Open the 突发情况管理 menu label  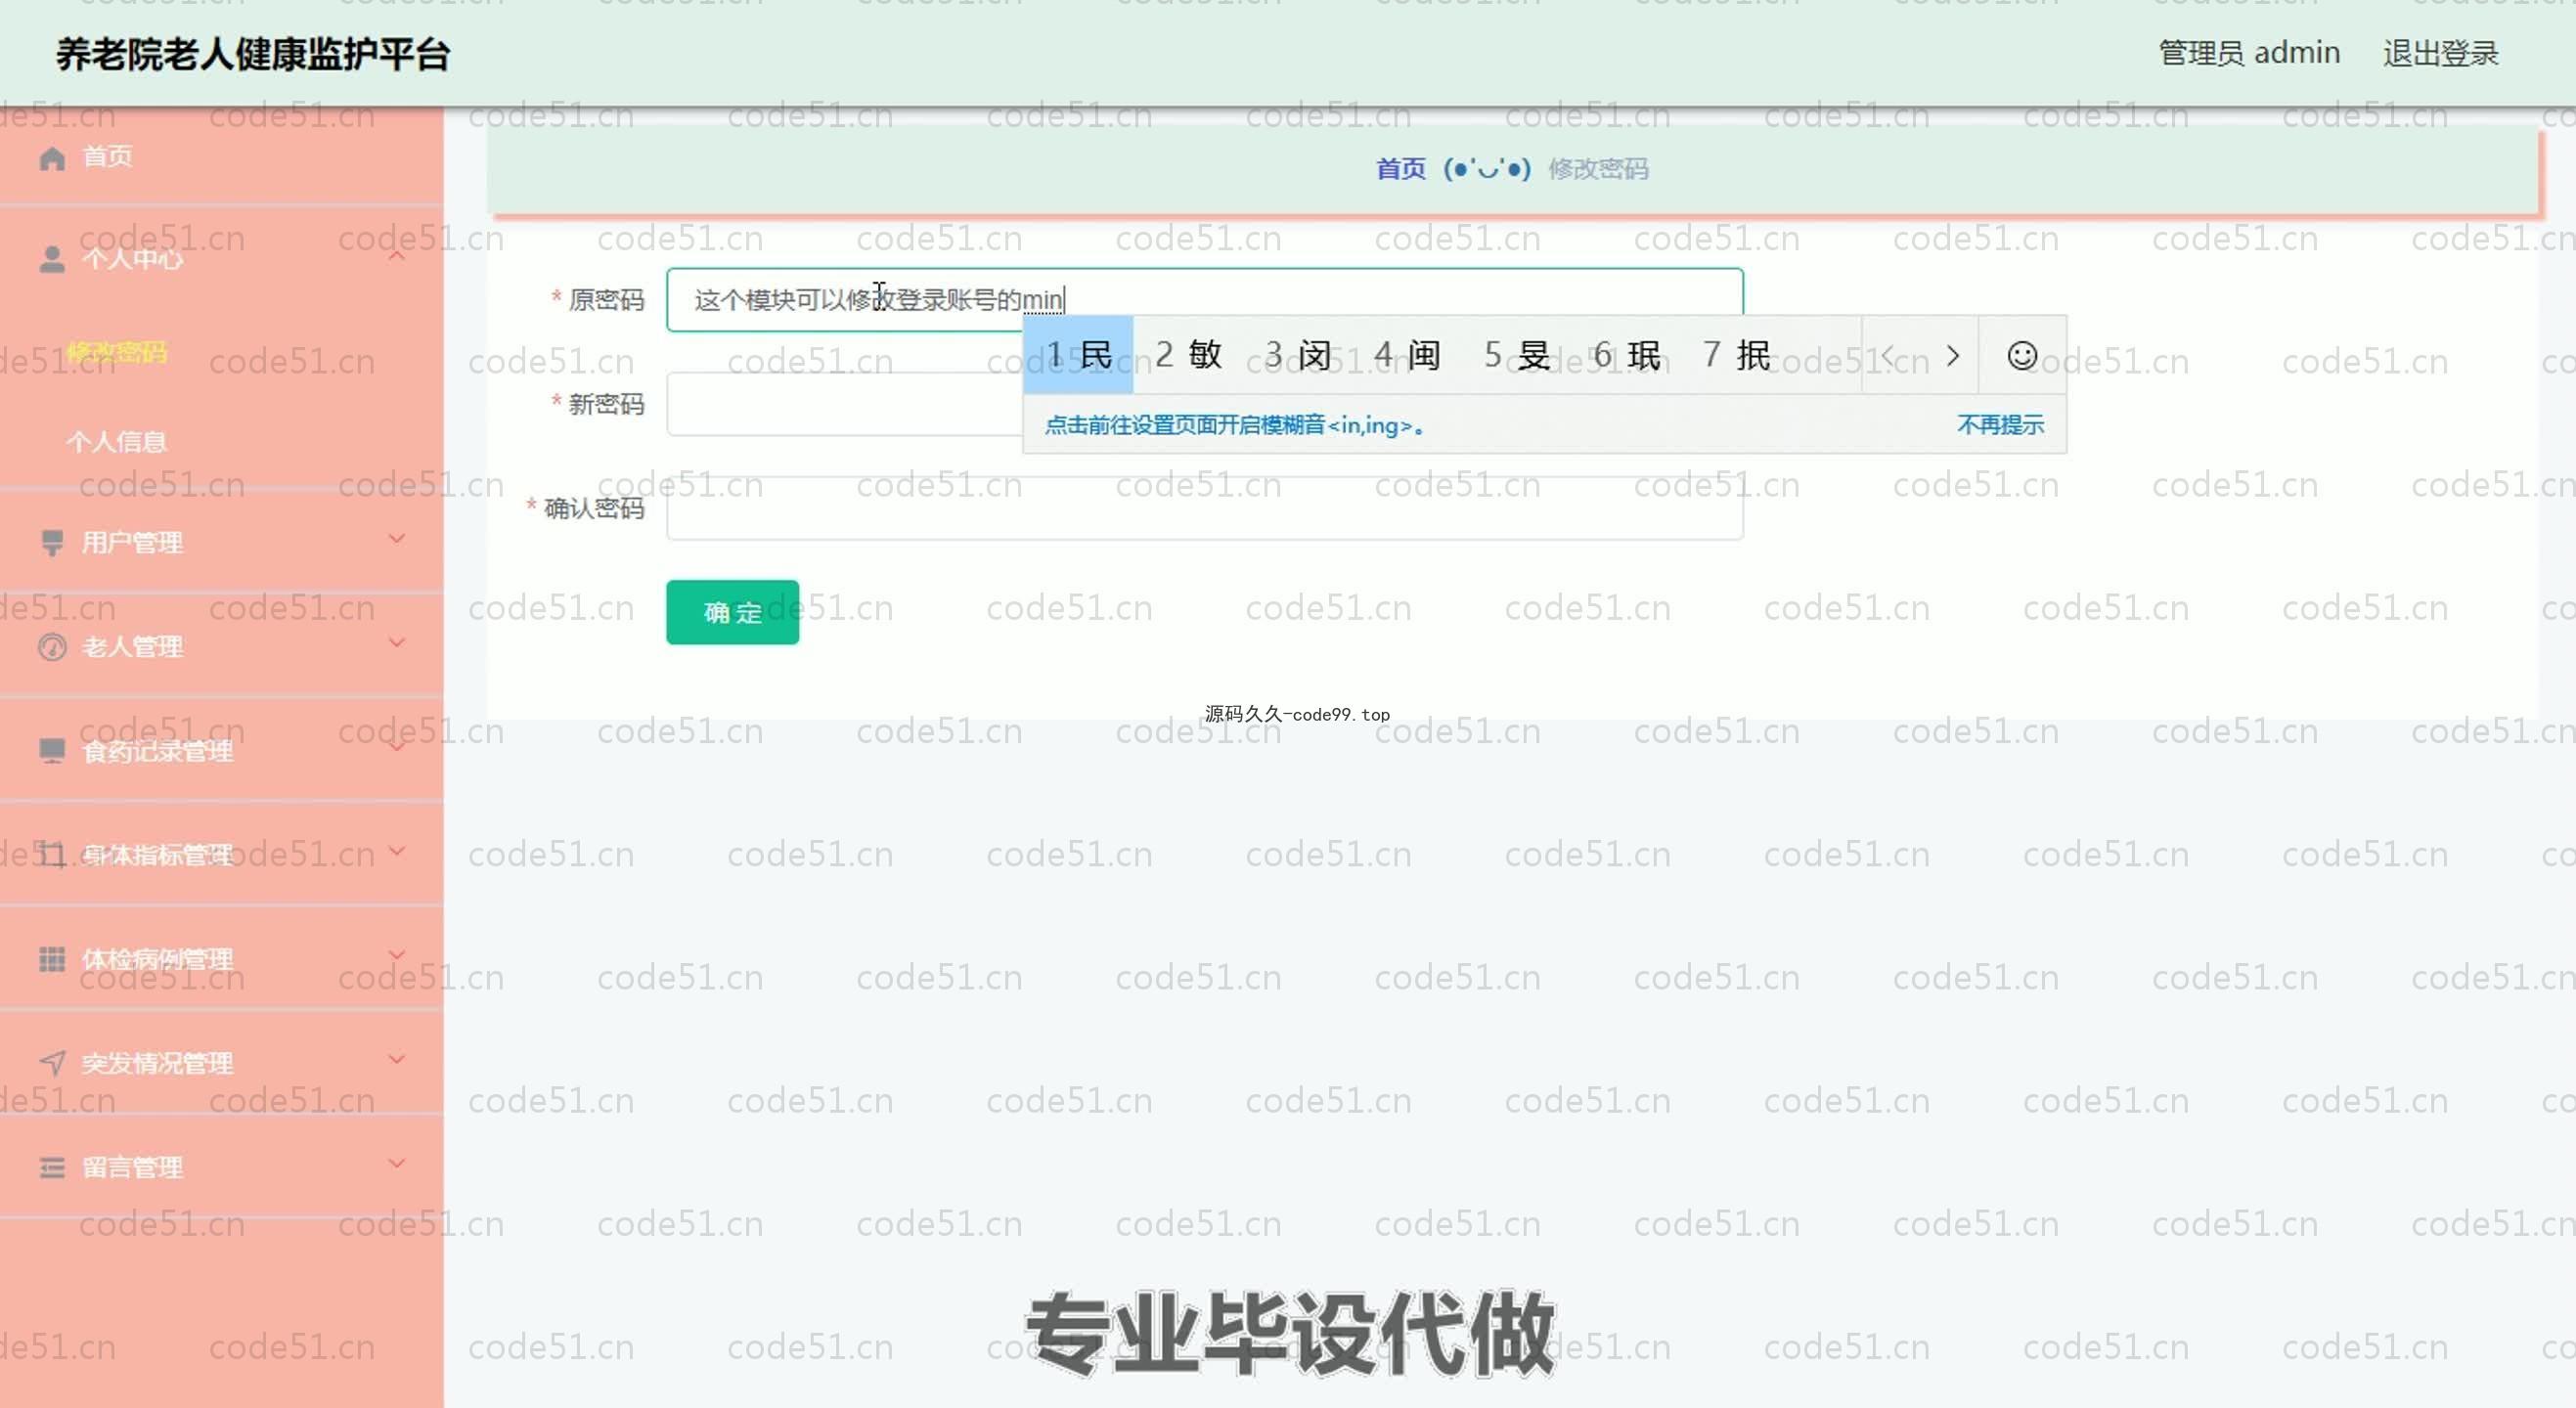pos(157,1063)
